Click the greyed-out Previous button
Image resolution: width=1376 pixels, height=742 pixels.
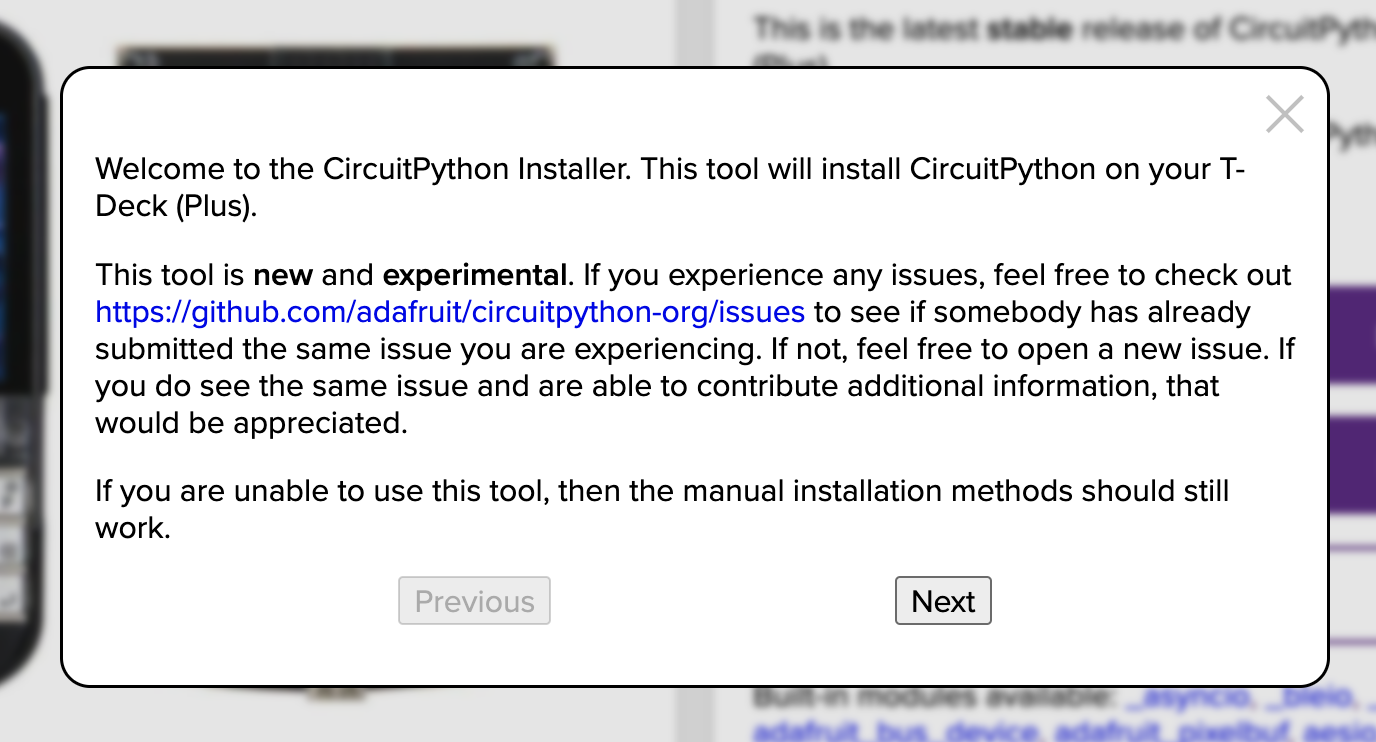pos(474,601)
